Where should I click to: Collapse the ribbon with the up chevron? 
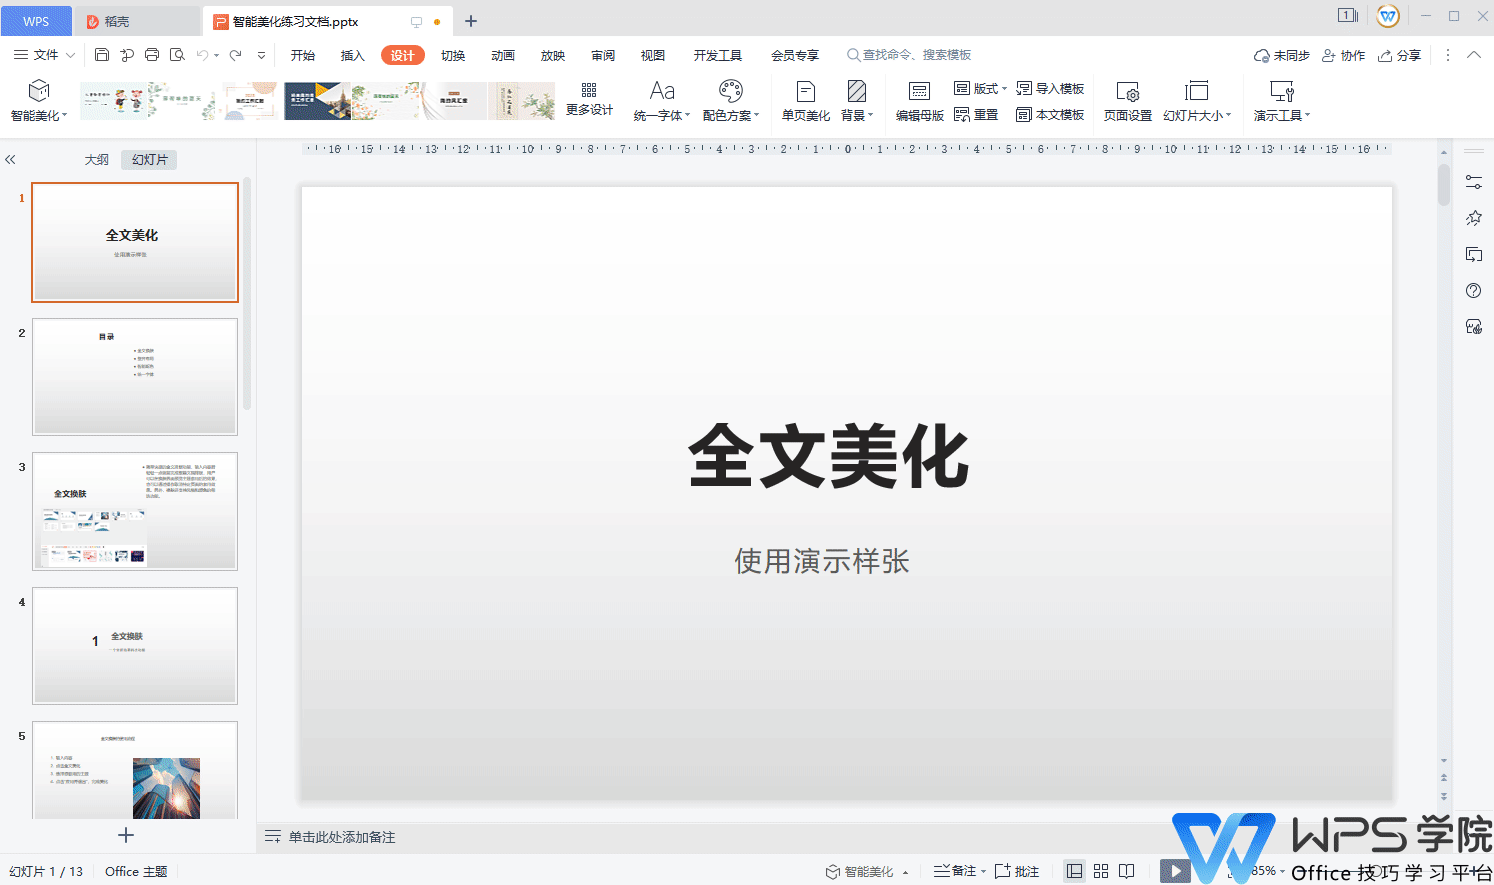[x=1473, y=55]
